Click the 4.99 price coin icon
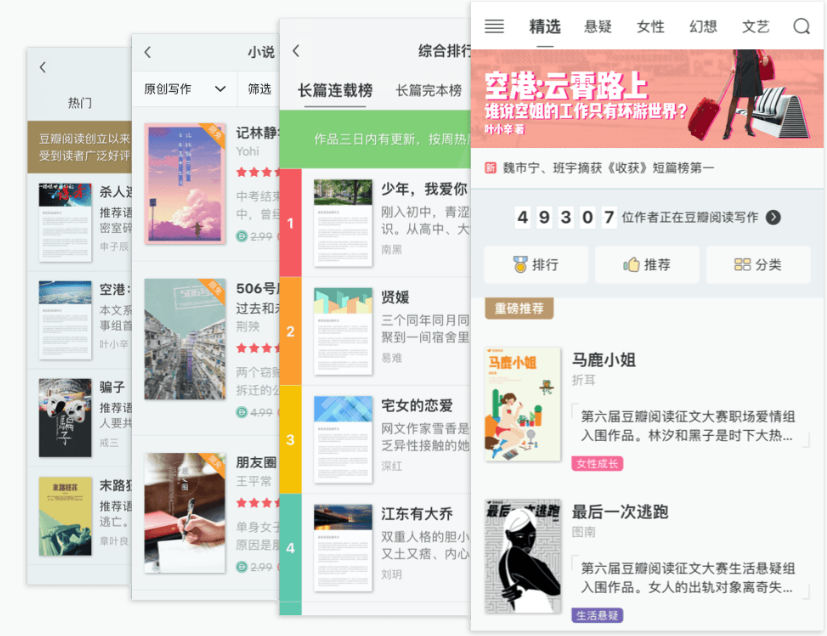827x636 pixels. [x=242, y=412]
